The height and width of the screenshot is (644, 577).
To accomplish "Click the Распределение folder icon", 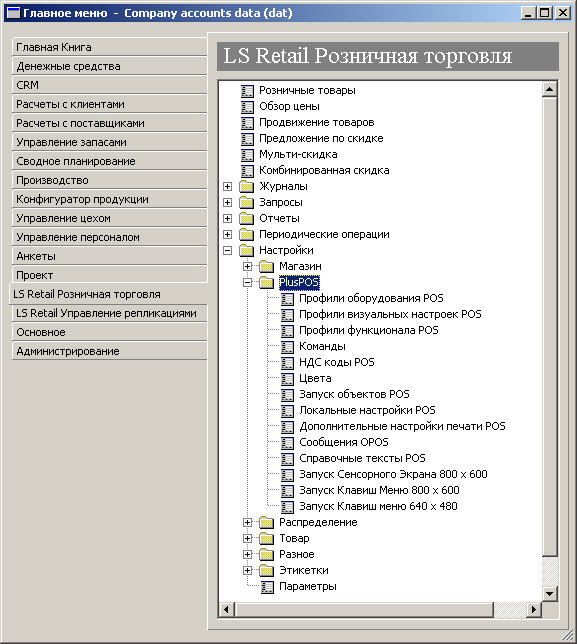I will tap(267, 523).
